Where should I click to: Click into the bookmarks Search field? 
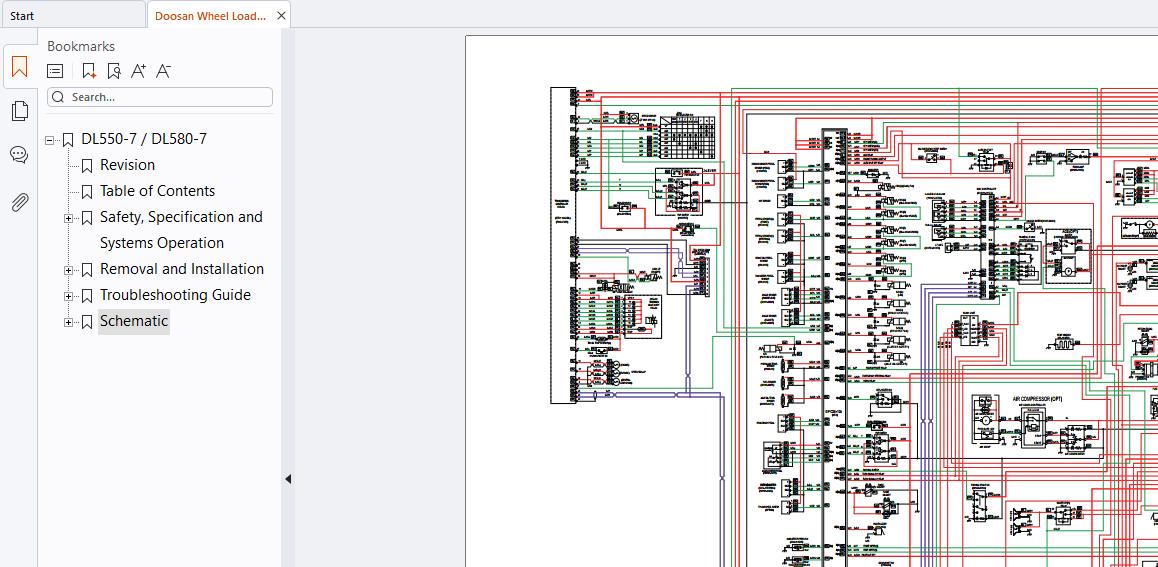click(160, 97)
